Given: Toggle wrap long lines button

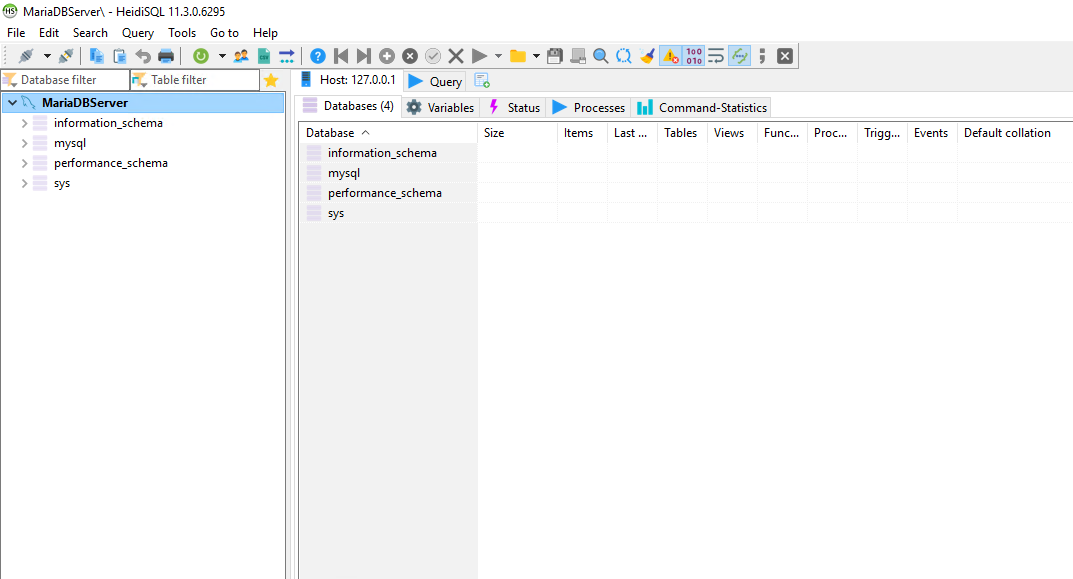Looking at the screenshot, I should coord(716,56).
